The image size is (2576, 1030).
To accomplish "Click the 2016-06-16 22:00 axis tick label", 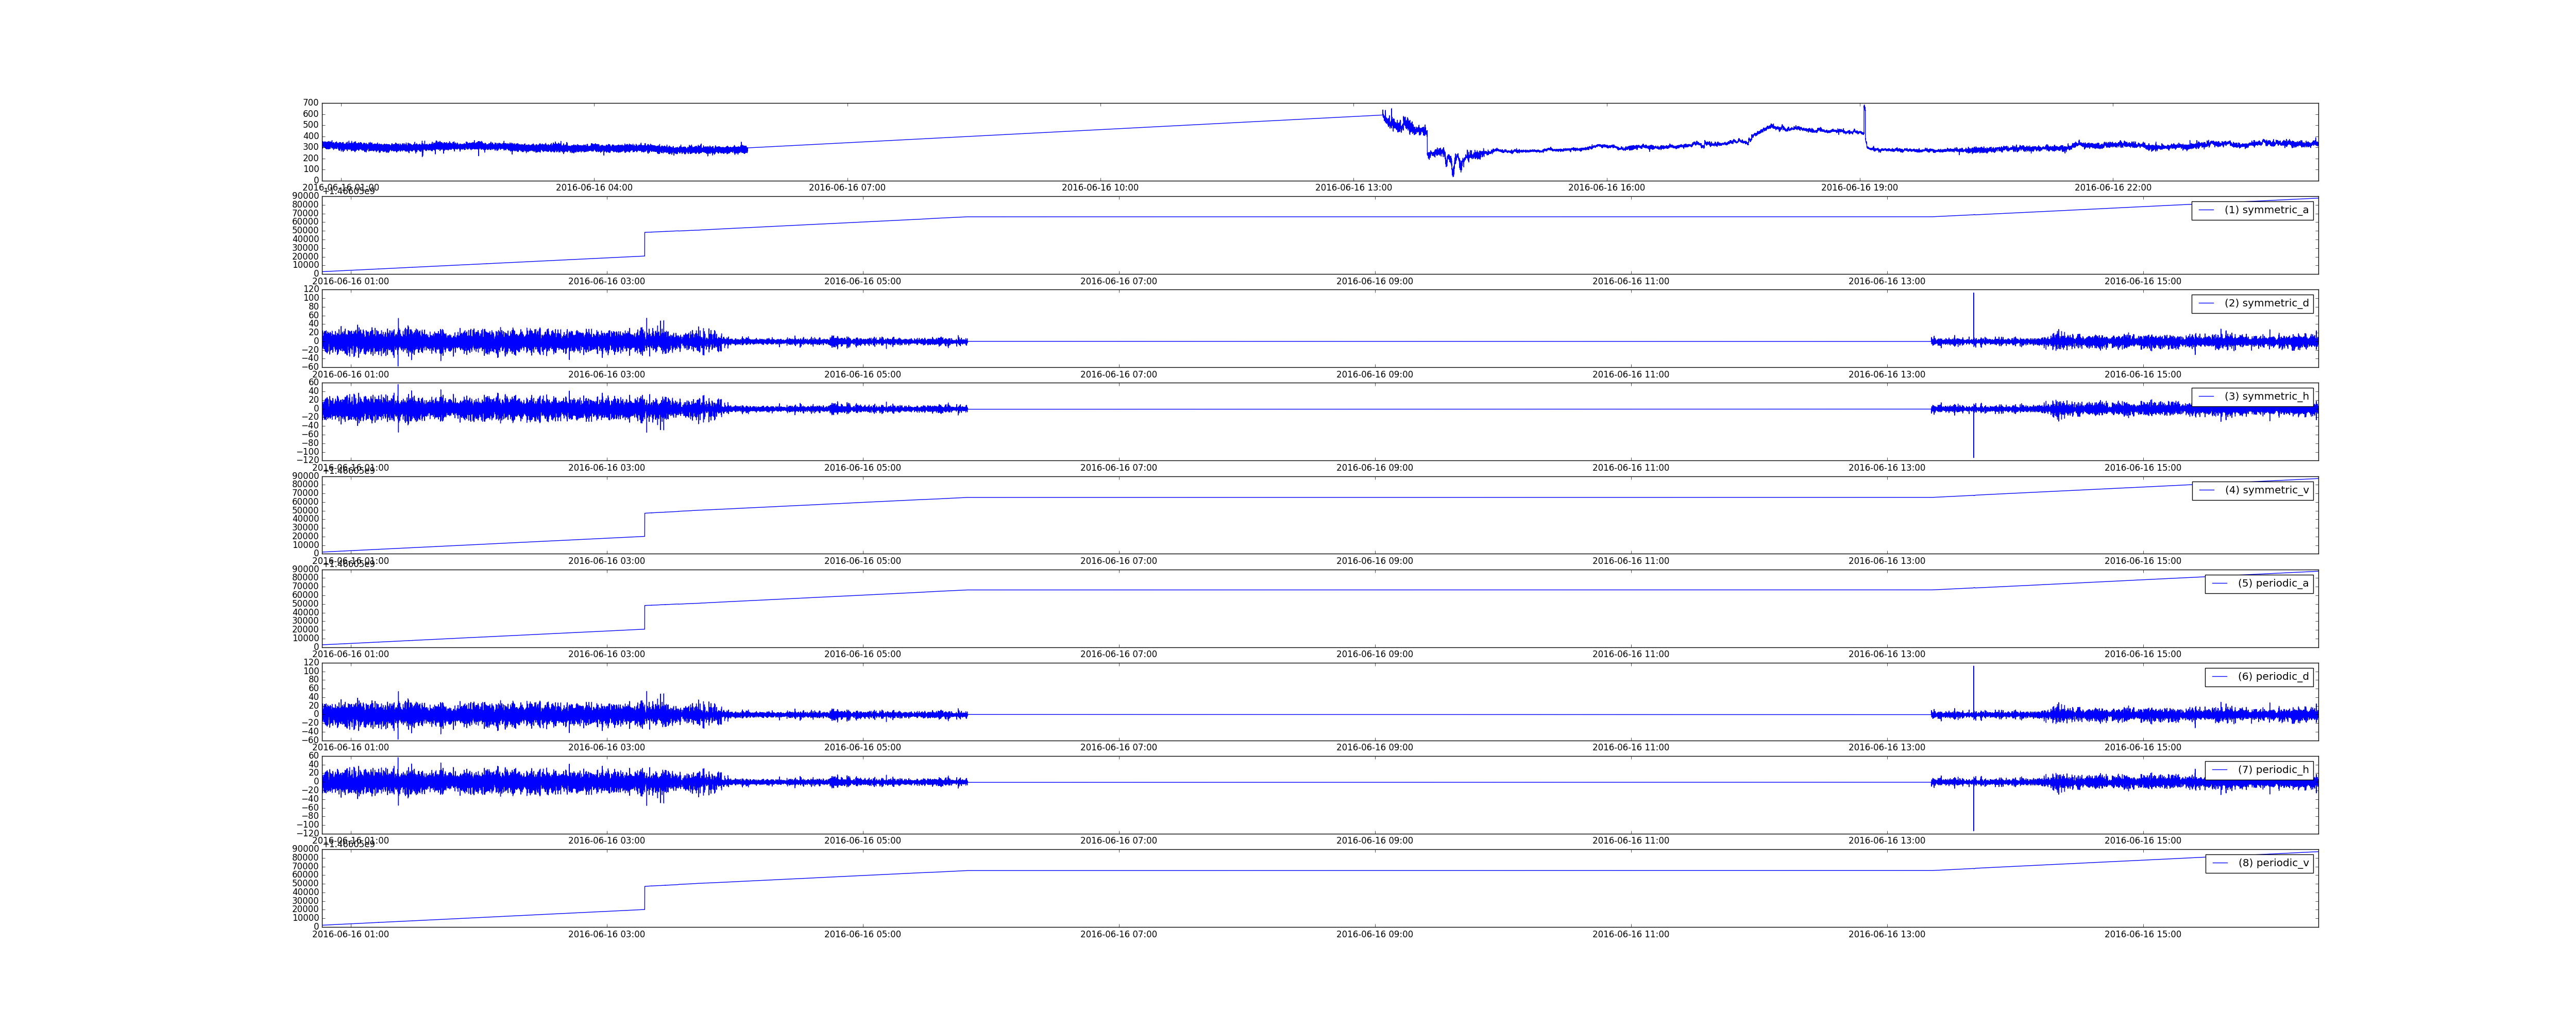I will pyautogui.click(x=2112, y=188).
